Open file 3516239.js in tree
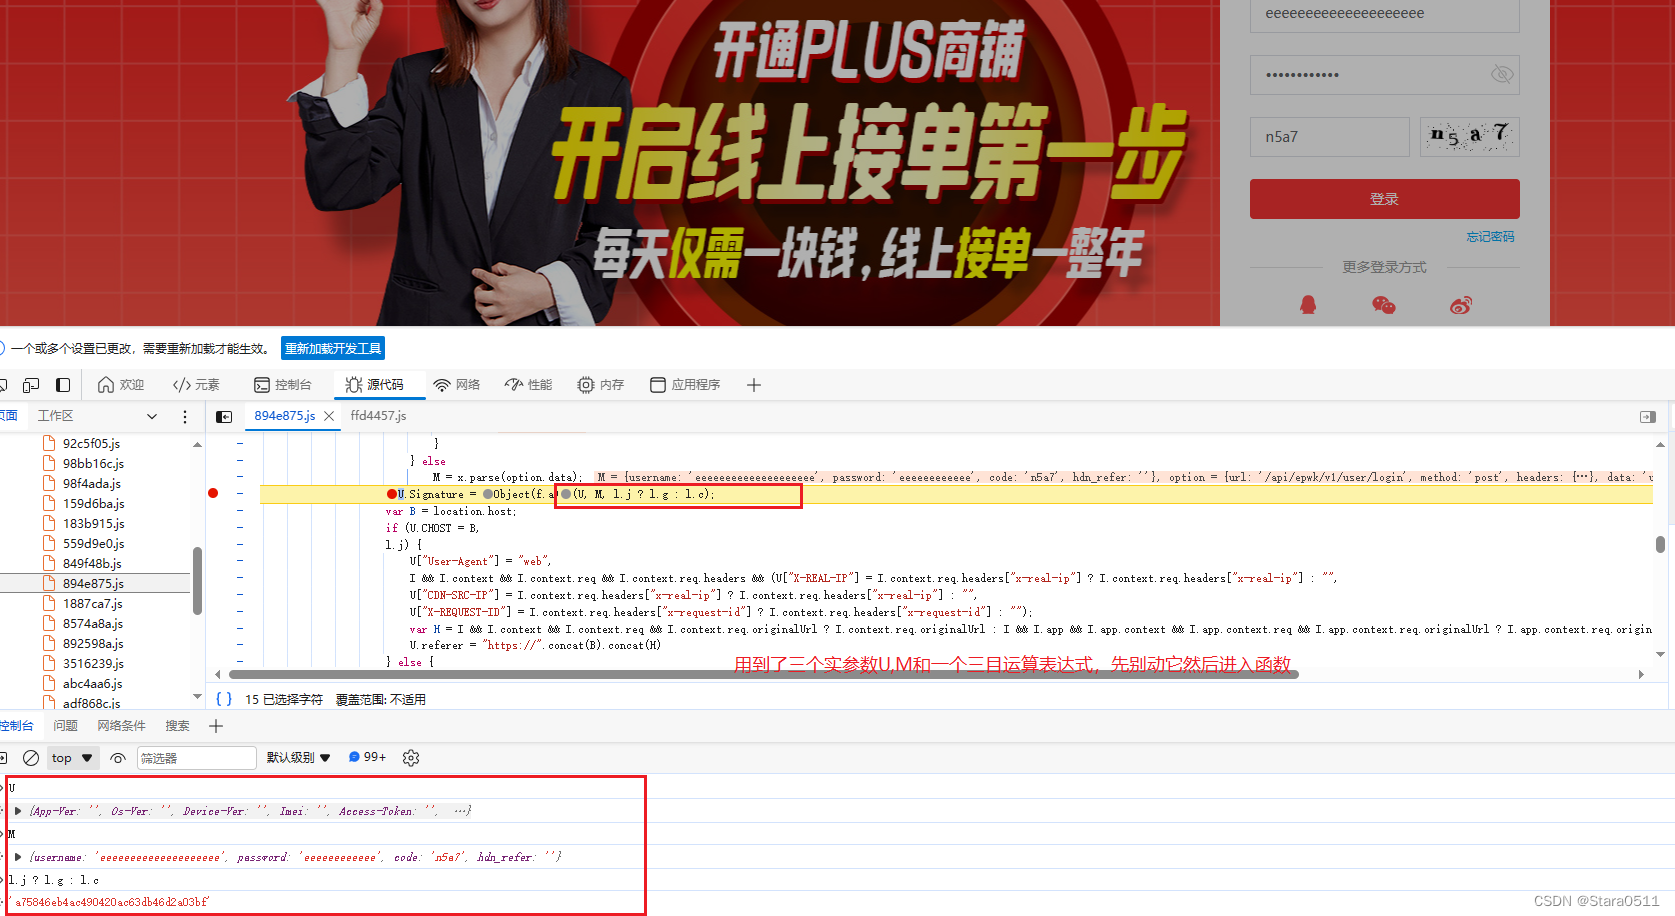The height and width of the screenshot is (916, 1675). (x=93, y=663)
